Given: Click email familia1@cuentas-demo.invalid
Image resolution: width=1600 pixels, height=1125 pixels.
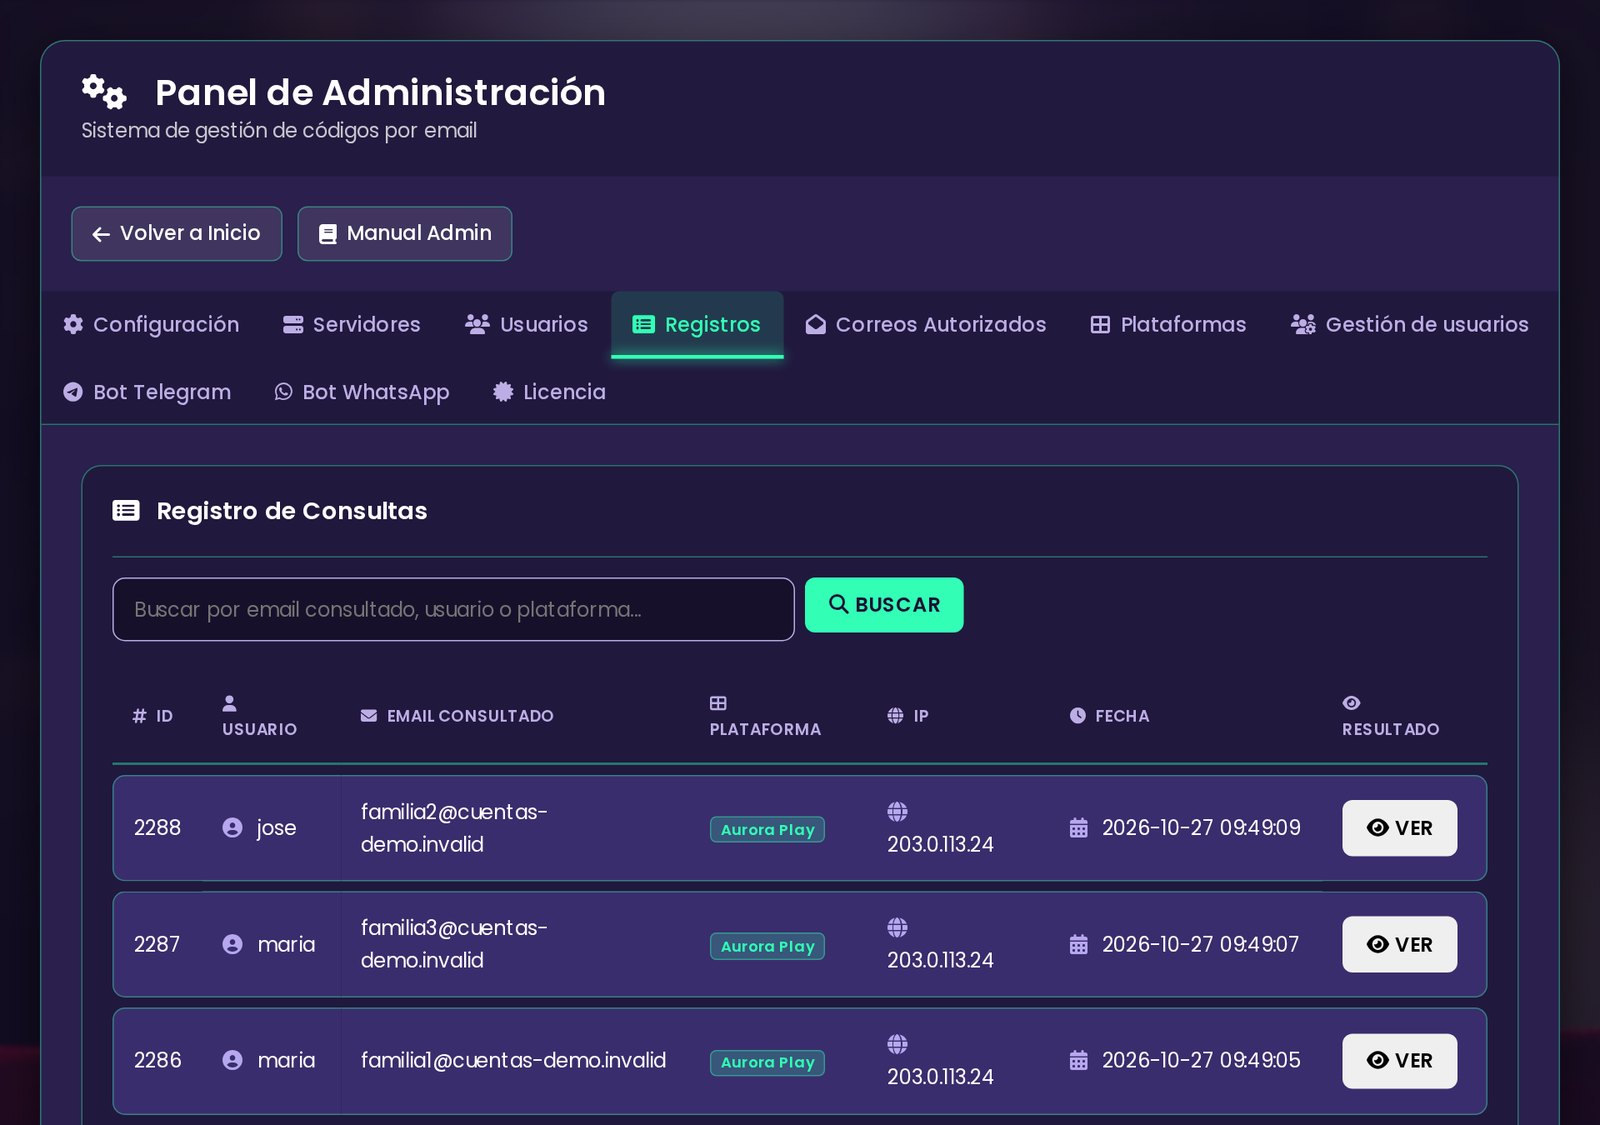Looking at the screenshot, I should tap(513, 1060).
